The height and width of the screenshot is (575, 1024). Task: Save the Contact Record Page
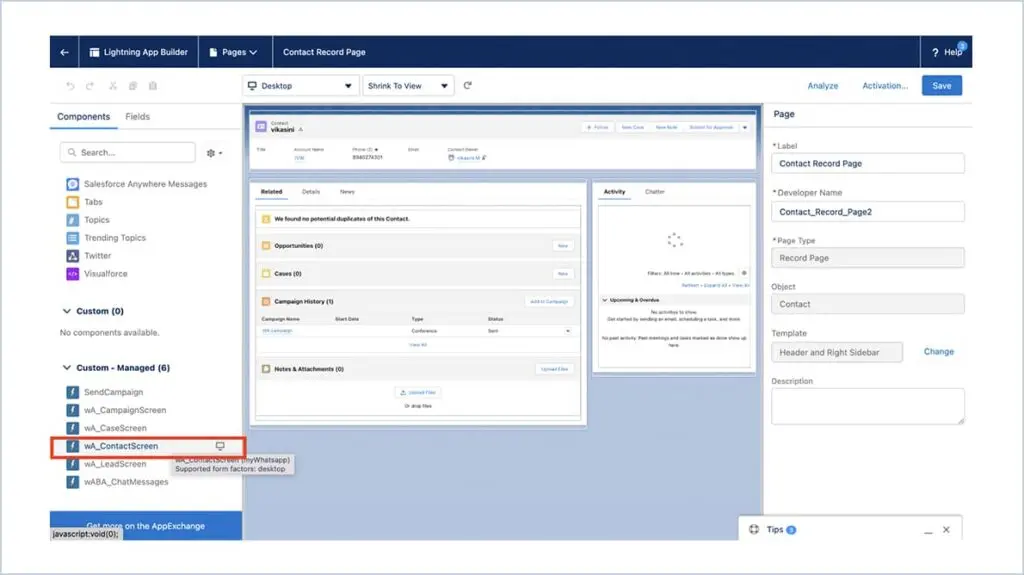point(942,86)
